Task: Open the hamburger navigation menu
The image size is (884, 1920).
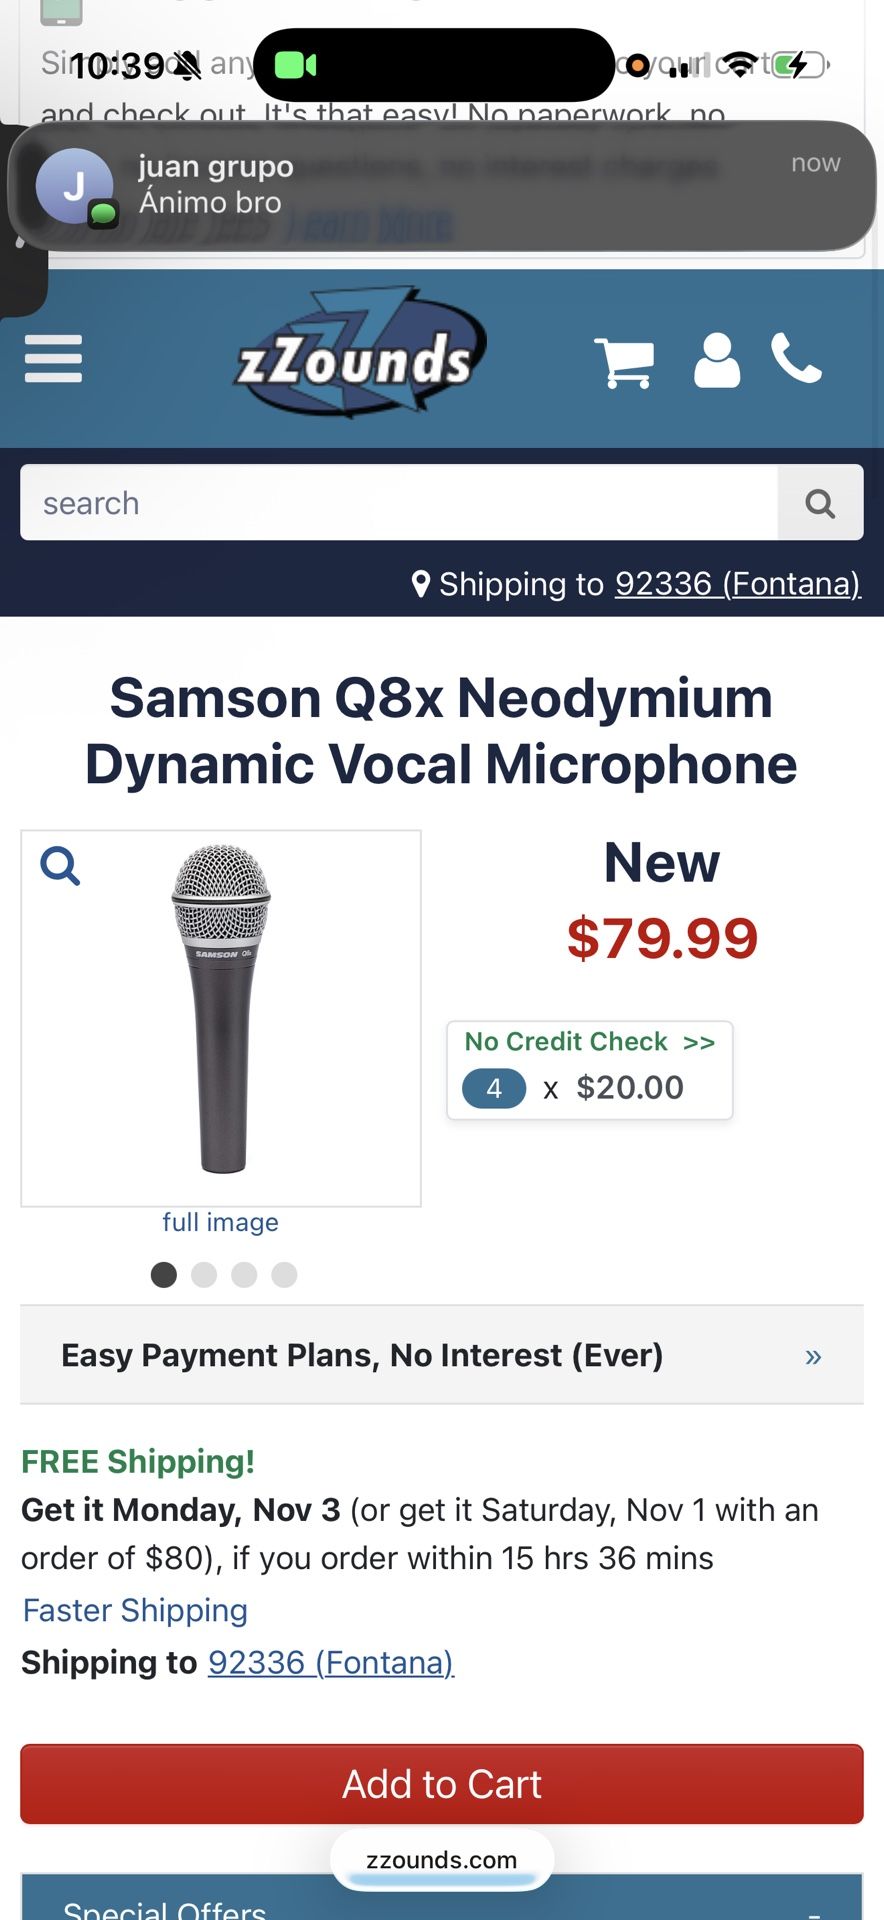Action: pos(53,359)
